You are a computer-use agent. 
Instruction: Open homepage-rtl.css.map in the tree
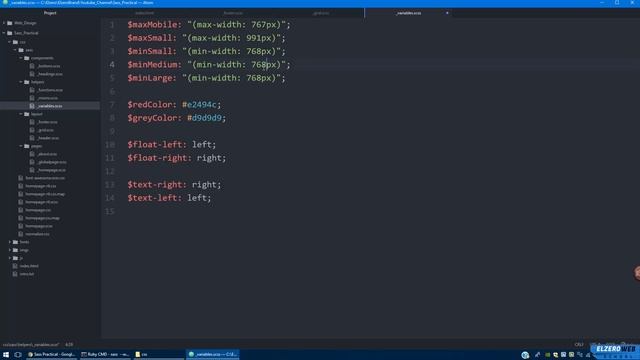coord(45,194)
